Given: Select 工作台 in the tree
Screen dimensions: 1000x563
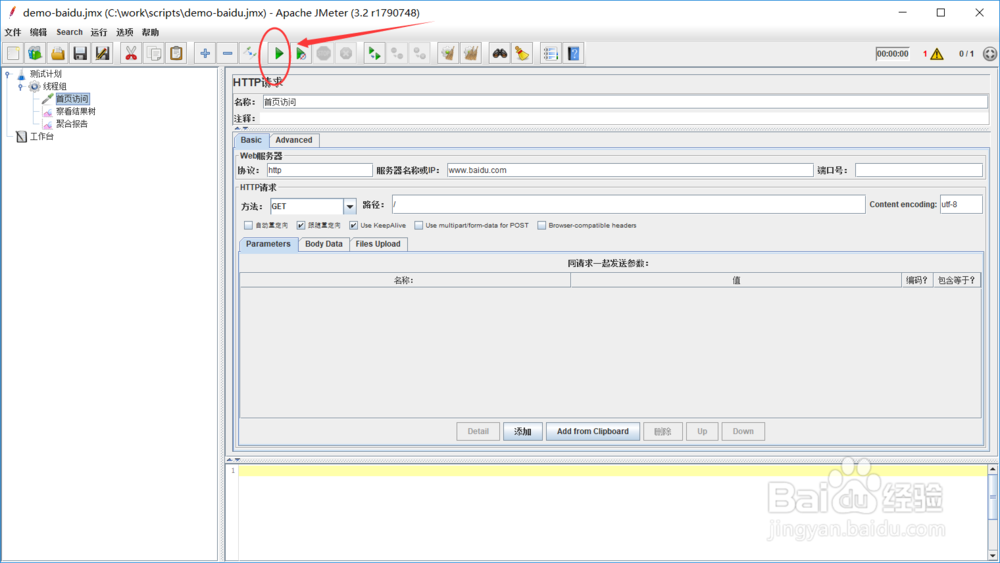Looking at the screenshot, I should coord(42,136).
